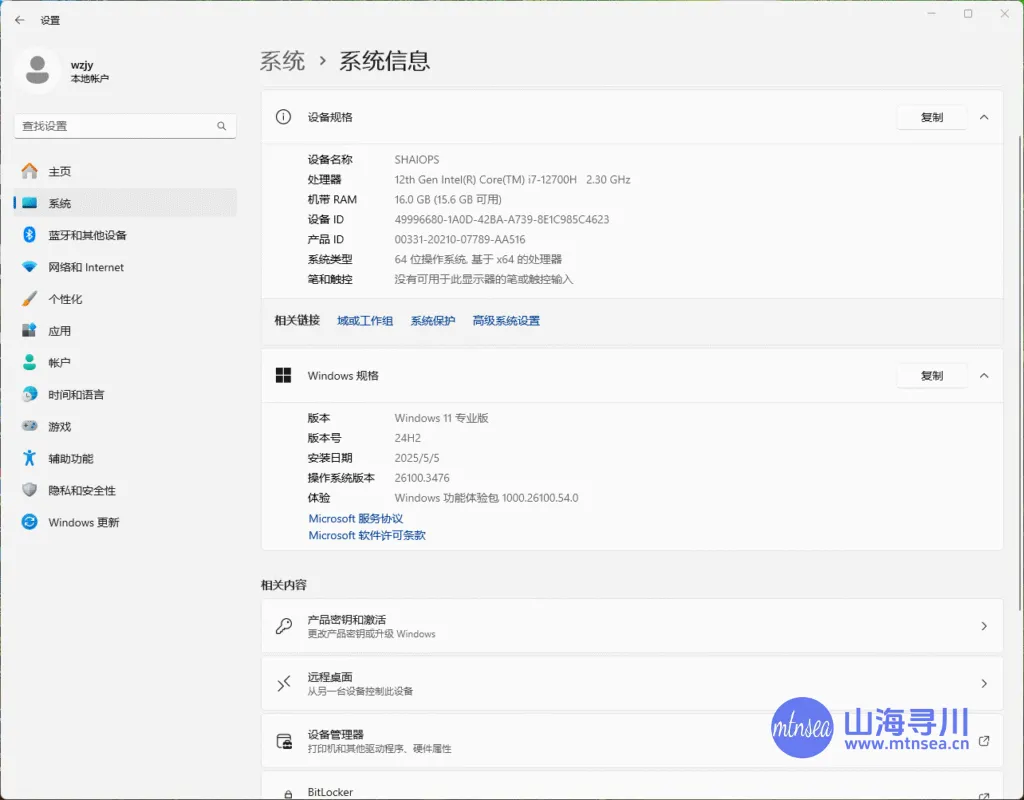
Task: Click the product ID 00331-20210-07789-AA516
Action: (x=460, y=239)
